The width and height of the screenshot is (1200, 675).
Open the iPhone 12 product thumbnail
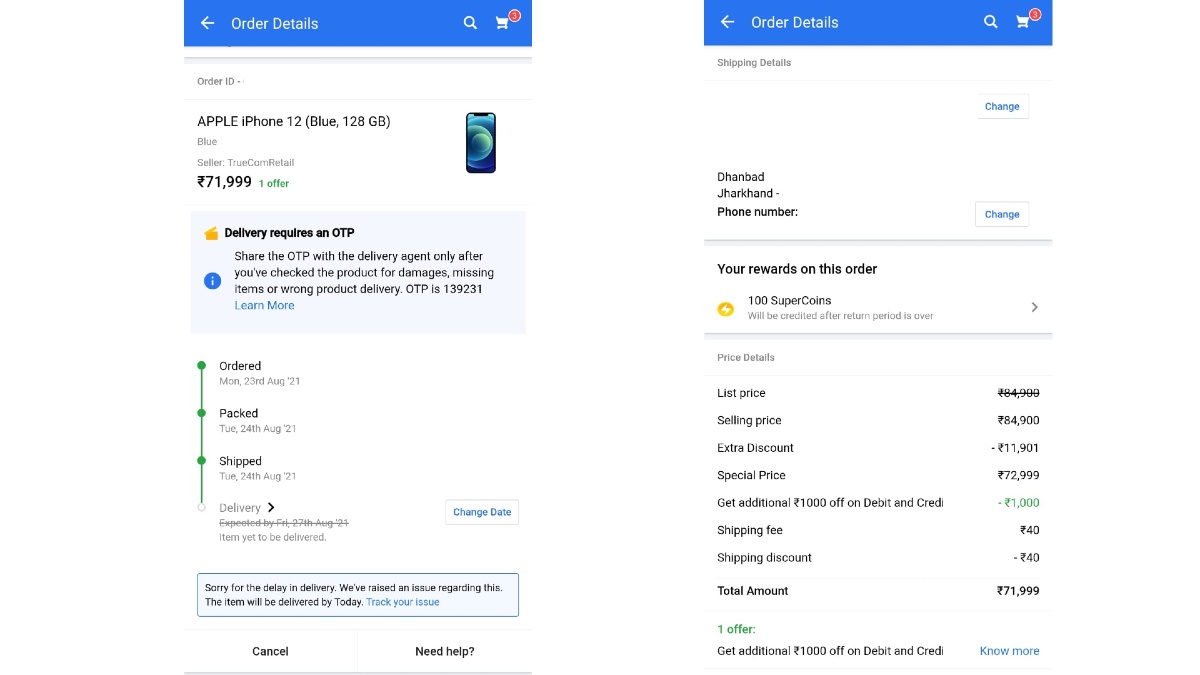[481, 143]
